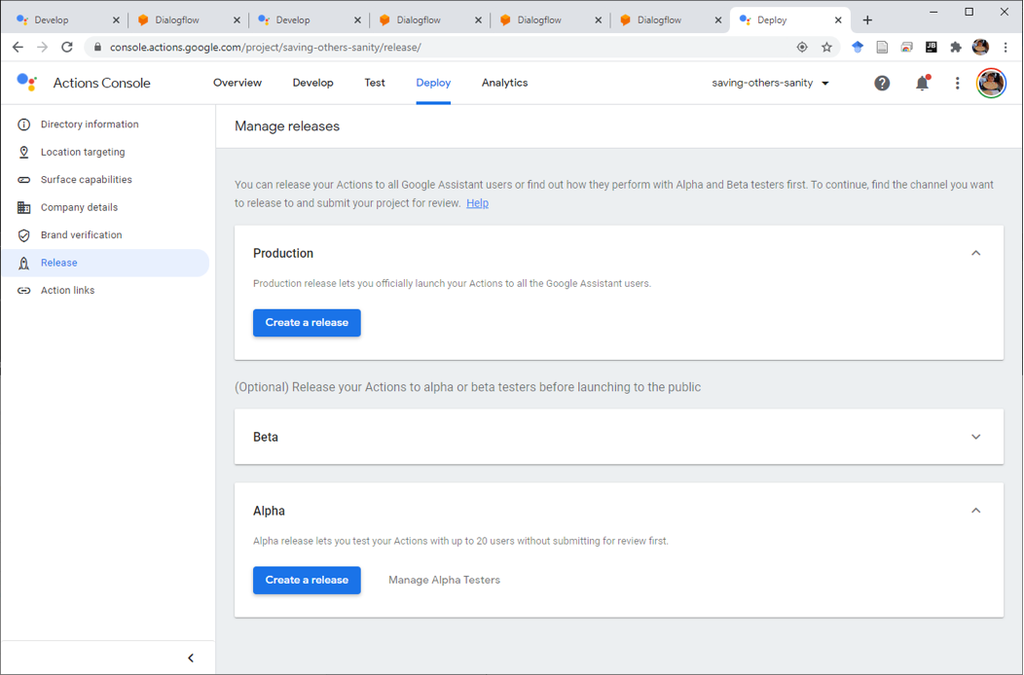Switch to the Develop tab
The height and width of the screenshot is (675, 1024).
click(x=313, y=83)
